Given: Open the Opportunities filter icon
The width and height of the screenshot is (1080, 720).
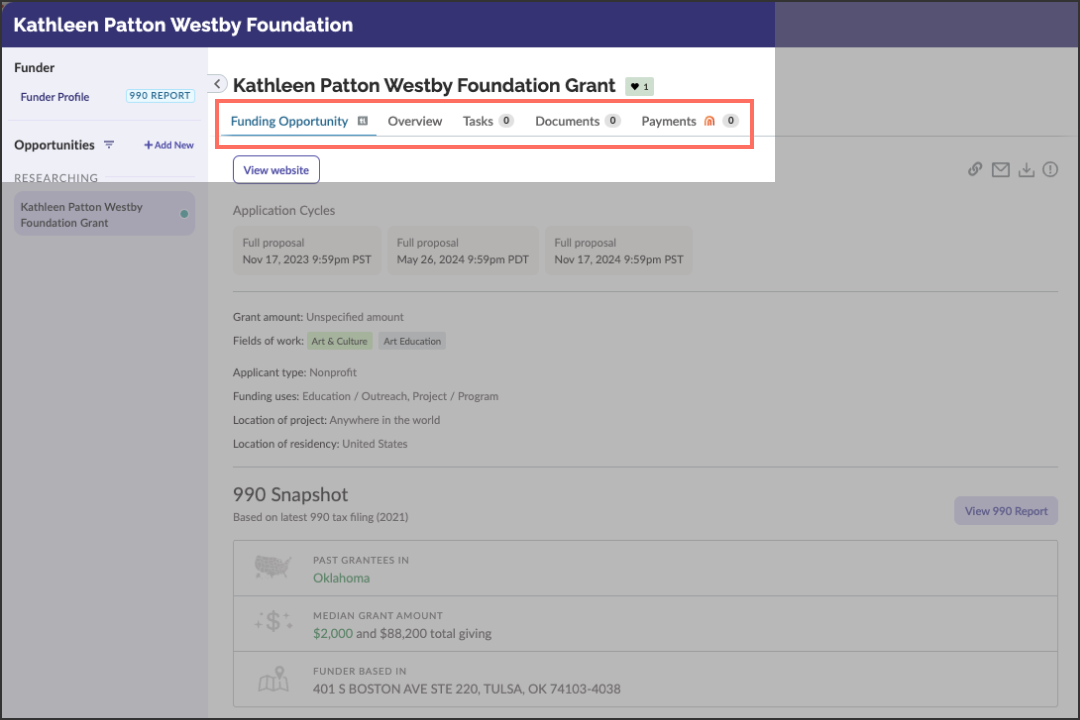Looking at the screenshot, I should point(107,145).
